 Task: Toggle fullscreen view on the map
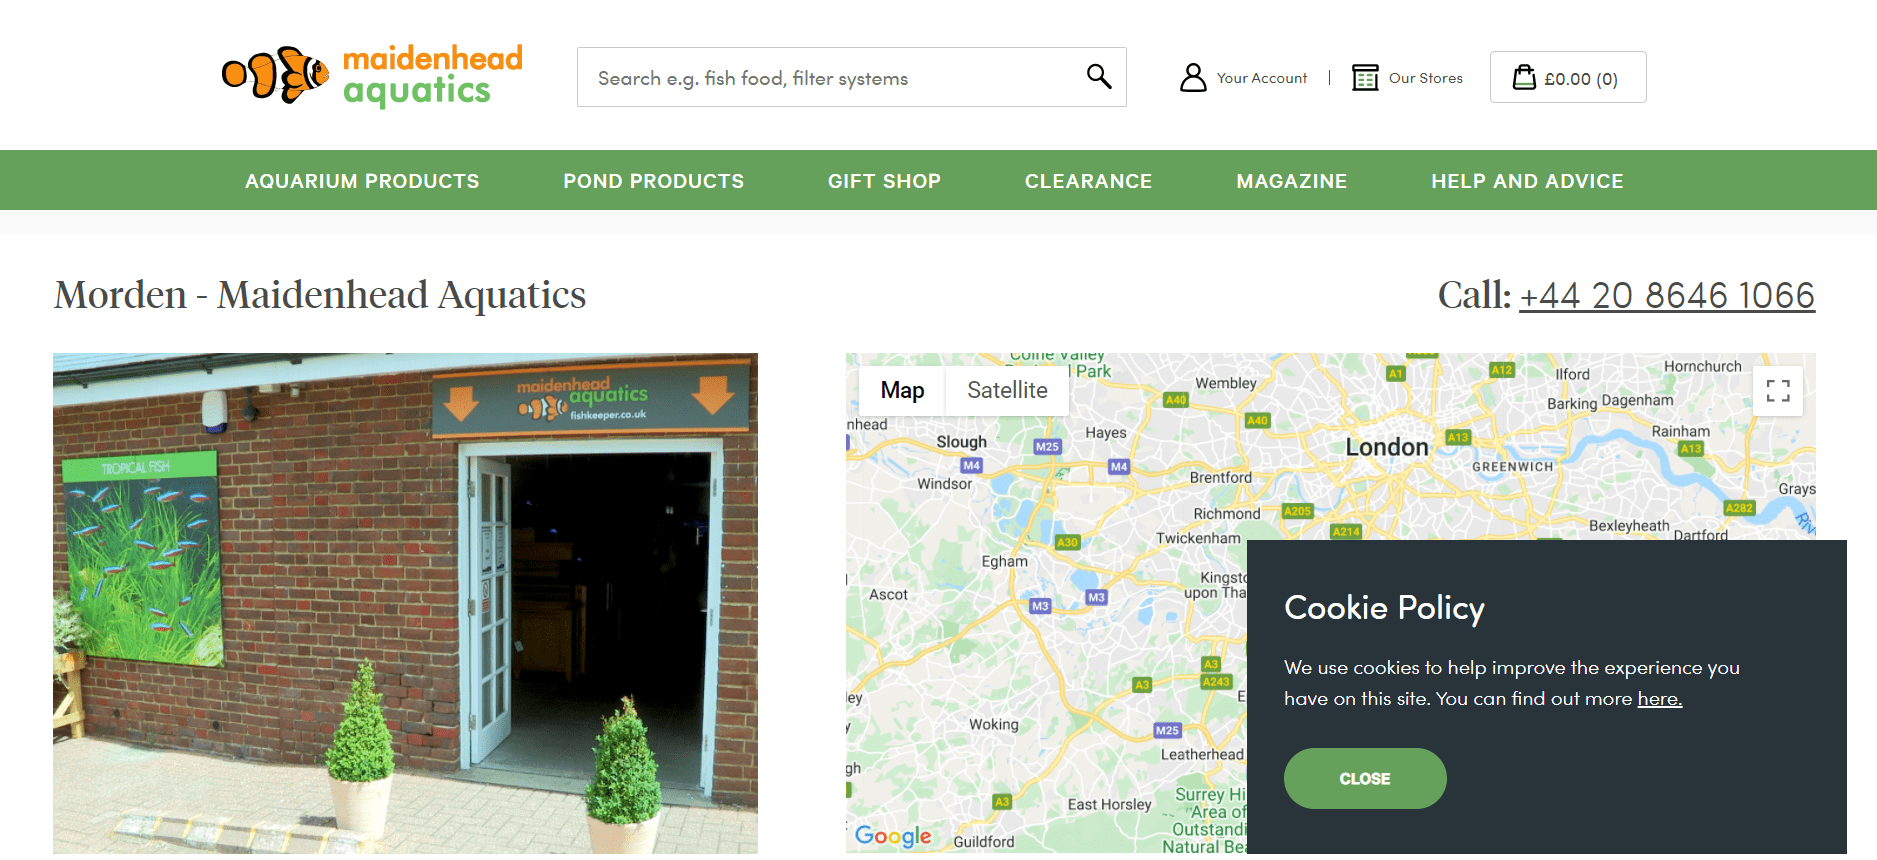point(1778,391)
